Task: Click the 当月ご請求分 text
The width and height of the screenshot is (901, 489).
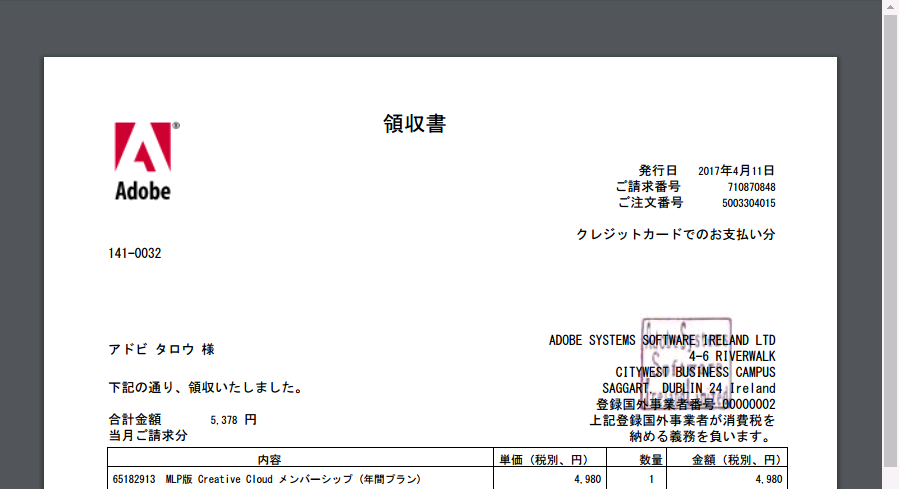Action: coord(148,436)
